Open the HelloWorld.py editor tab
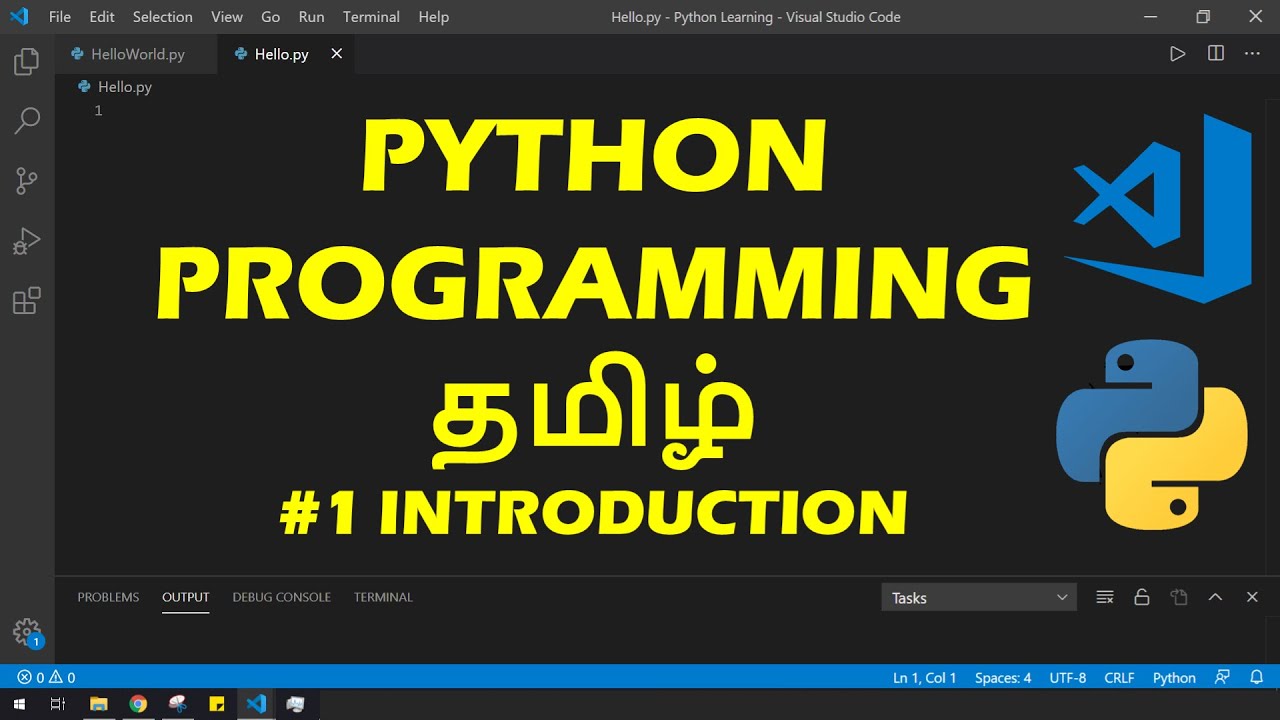The height and width of the screenshot is (720, 1280). [137, 54]
